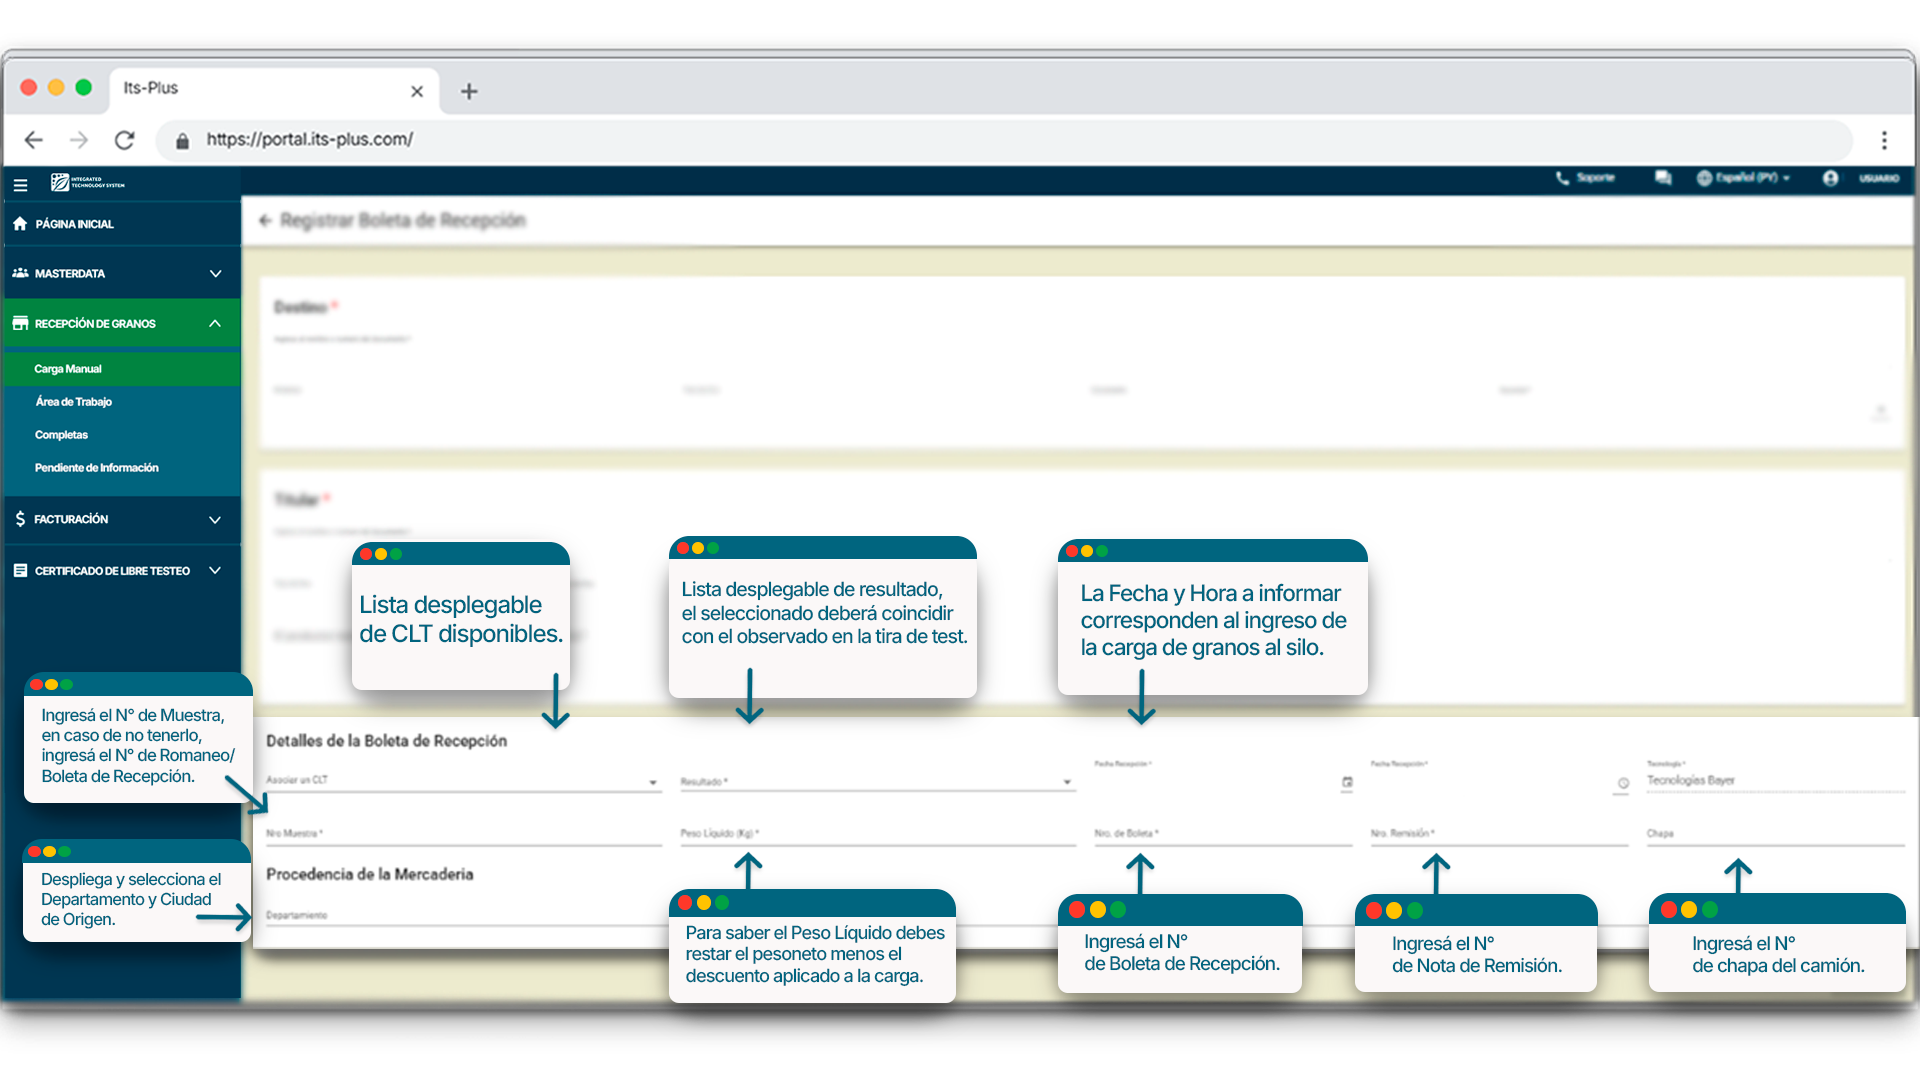Open the hamburger sidebar menu
This screenshot has height=1080, width=1920.
pos(20,185)
